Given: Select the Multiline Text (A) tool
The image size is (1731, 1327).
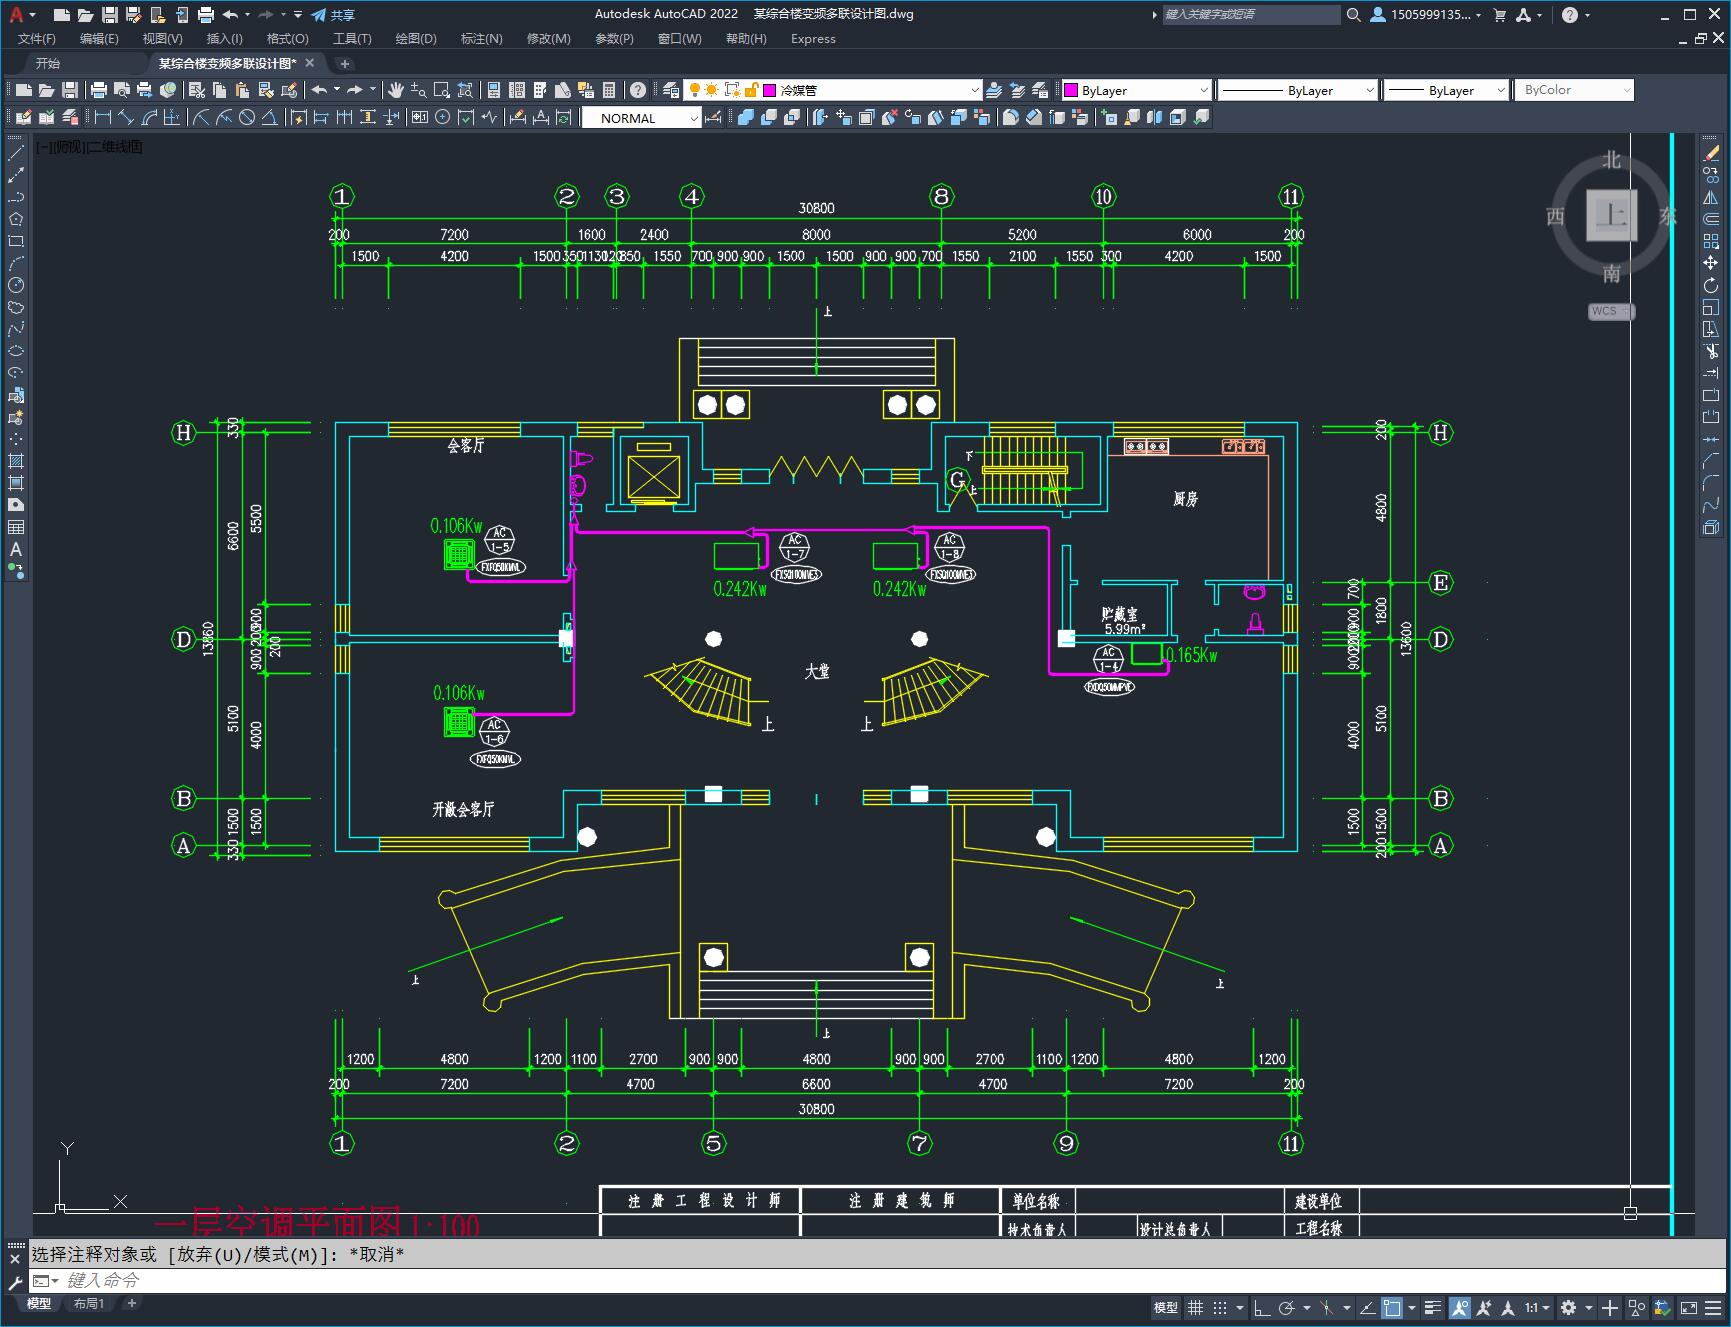Looking at the screenshot, I should point(16,549).
